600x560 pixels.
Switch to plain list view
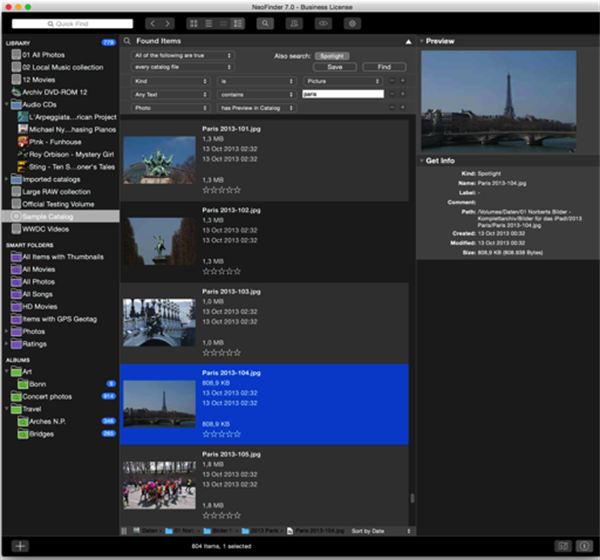pos(209,24)
